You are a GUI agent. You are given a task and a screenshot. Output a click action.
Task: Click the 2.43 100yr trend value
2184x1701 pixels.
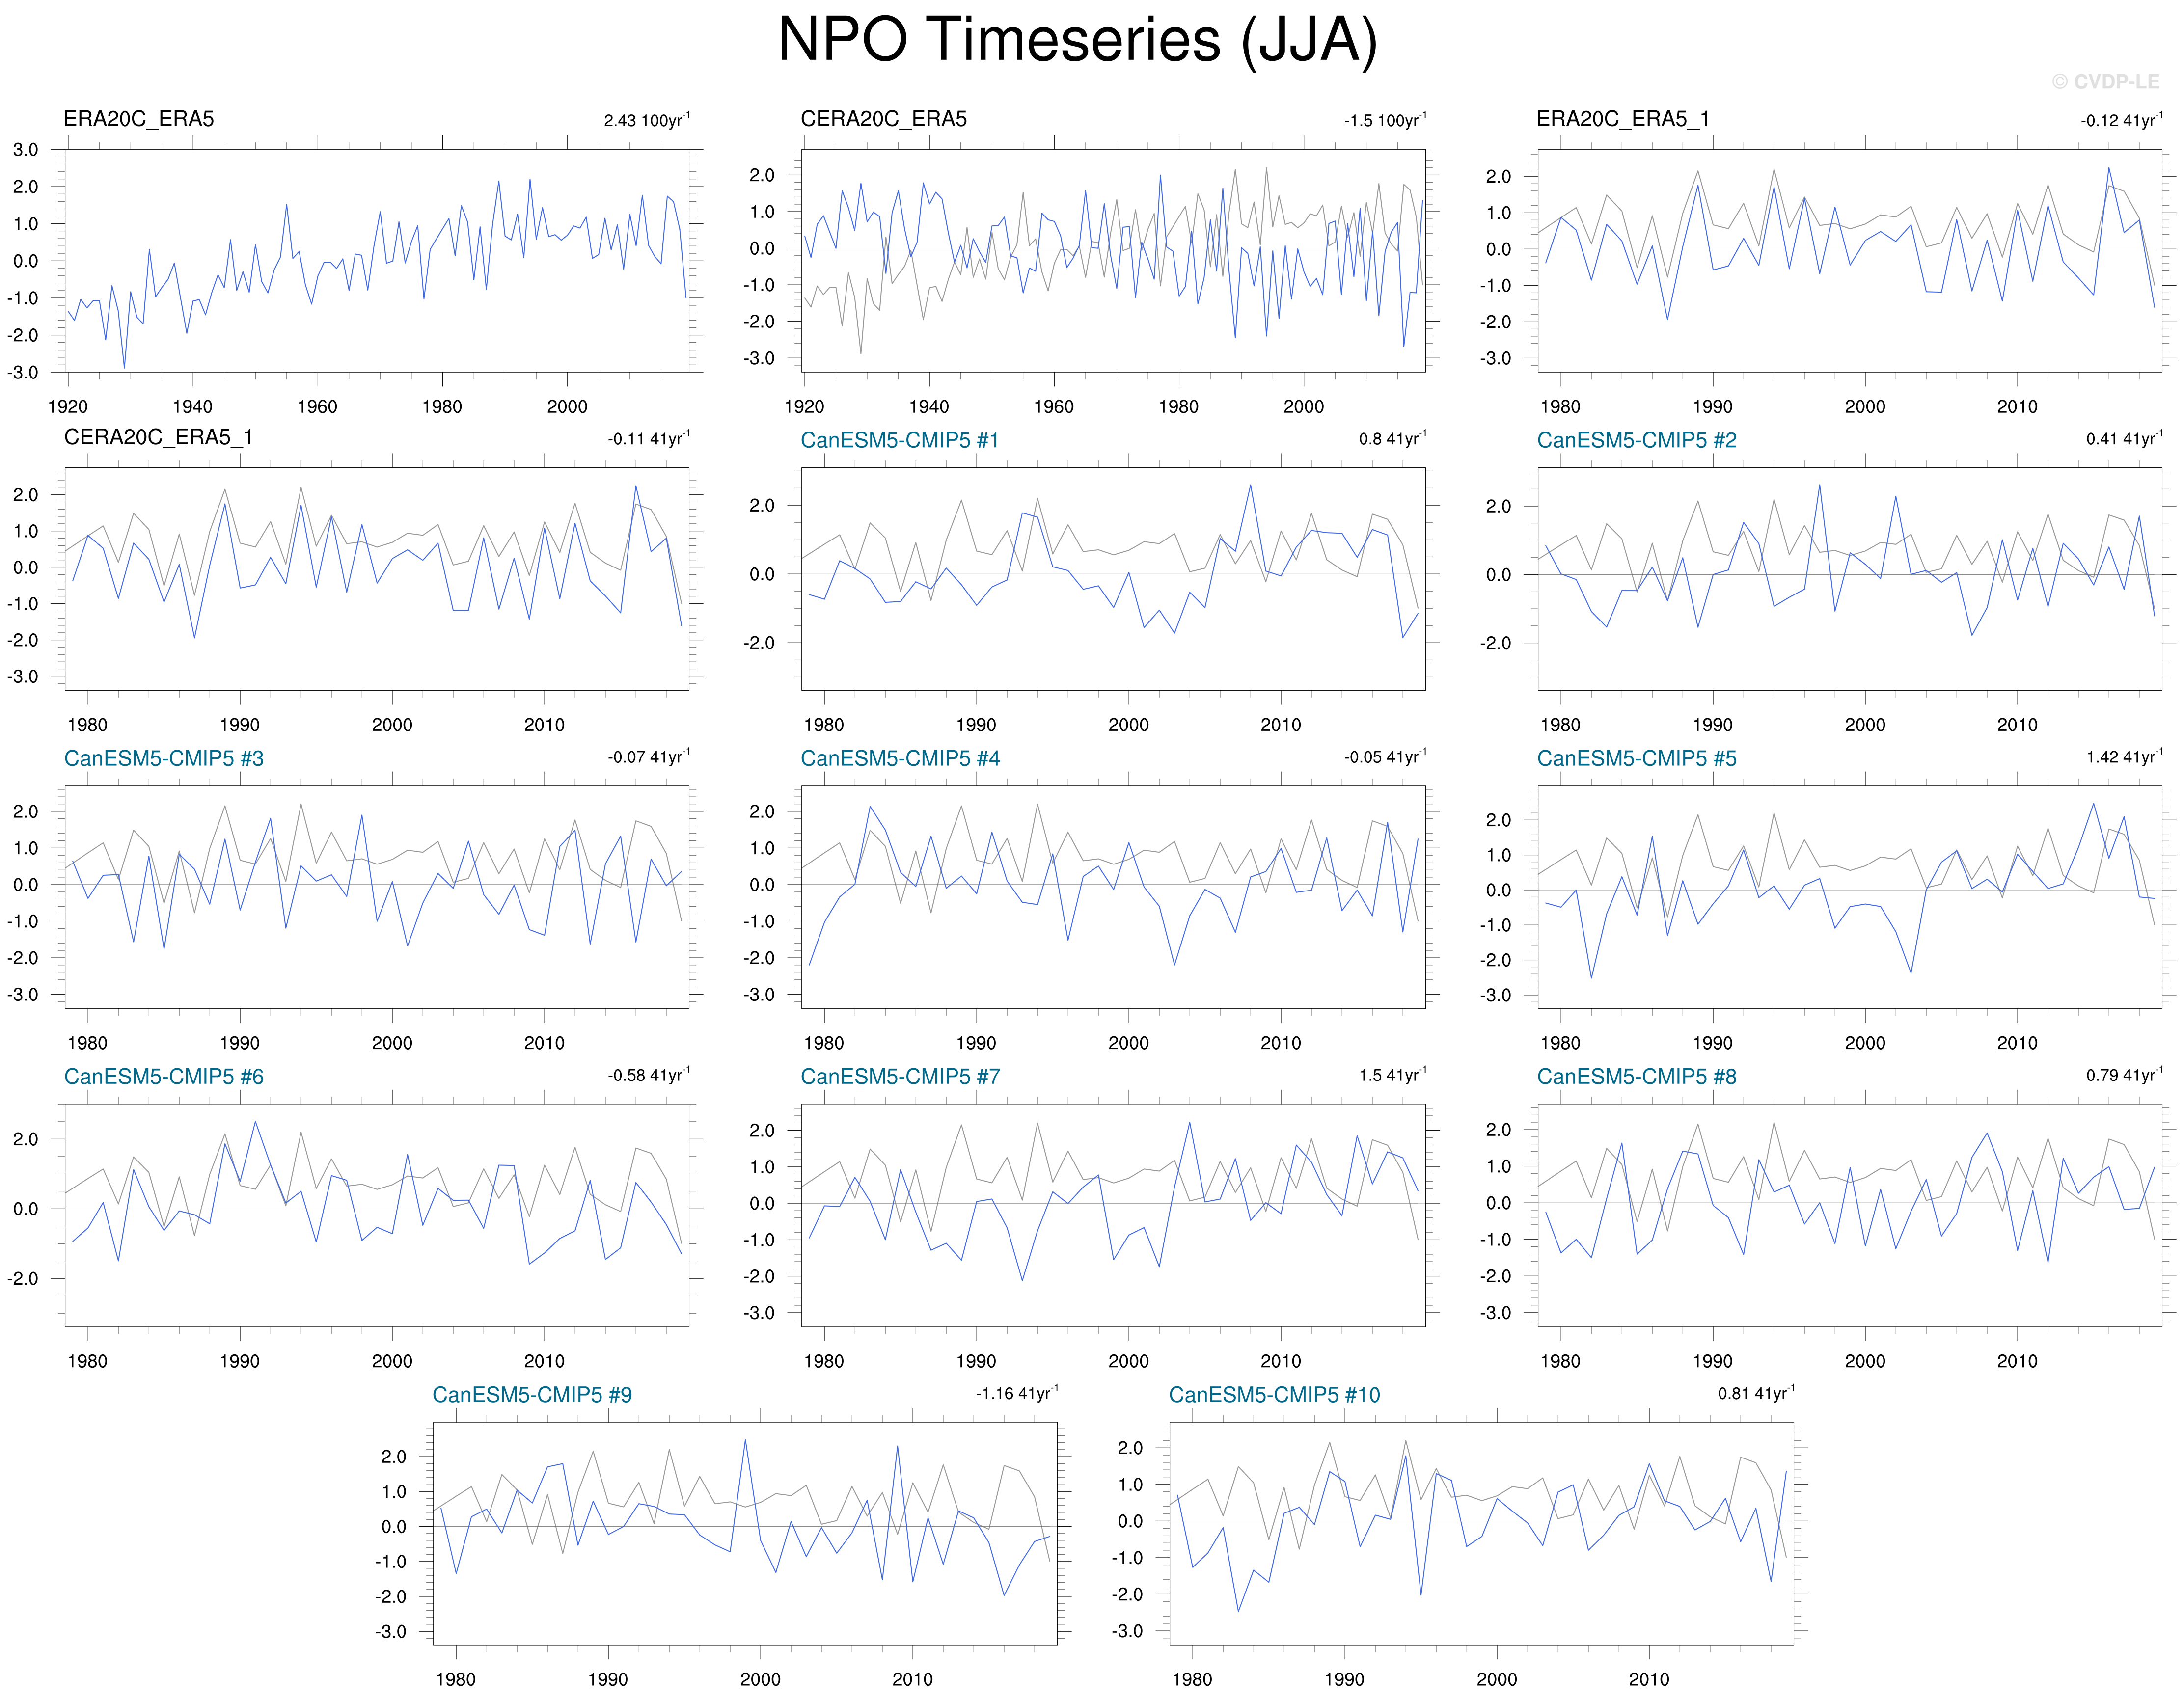[x=646, y=120]
